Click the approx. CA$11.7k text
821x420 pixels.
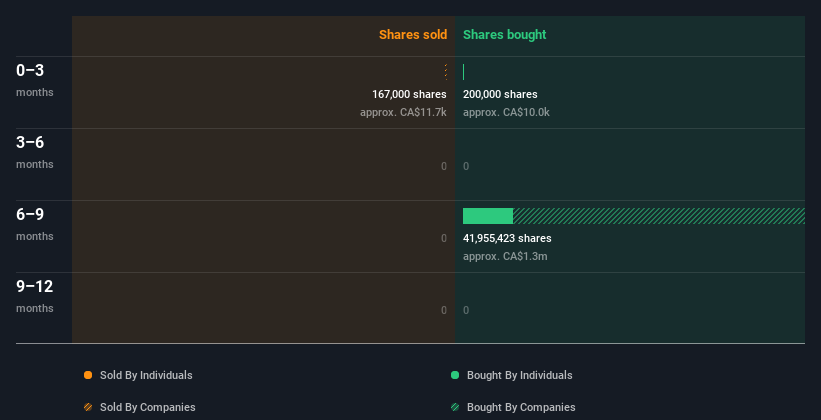(x=403, y=113)
